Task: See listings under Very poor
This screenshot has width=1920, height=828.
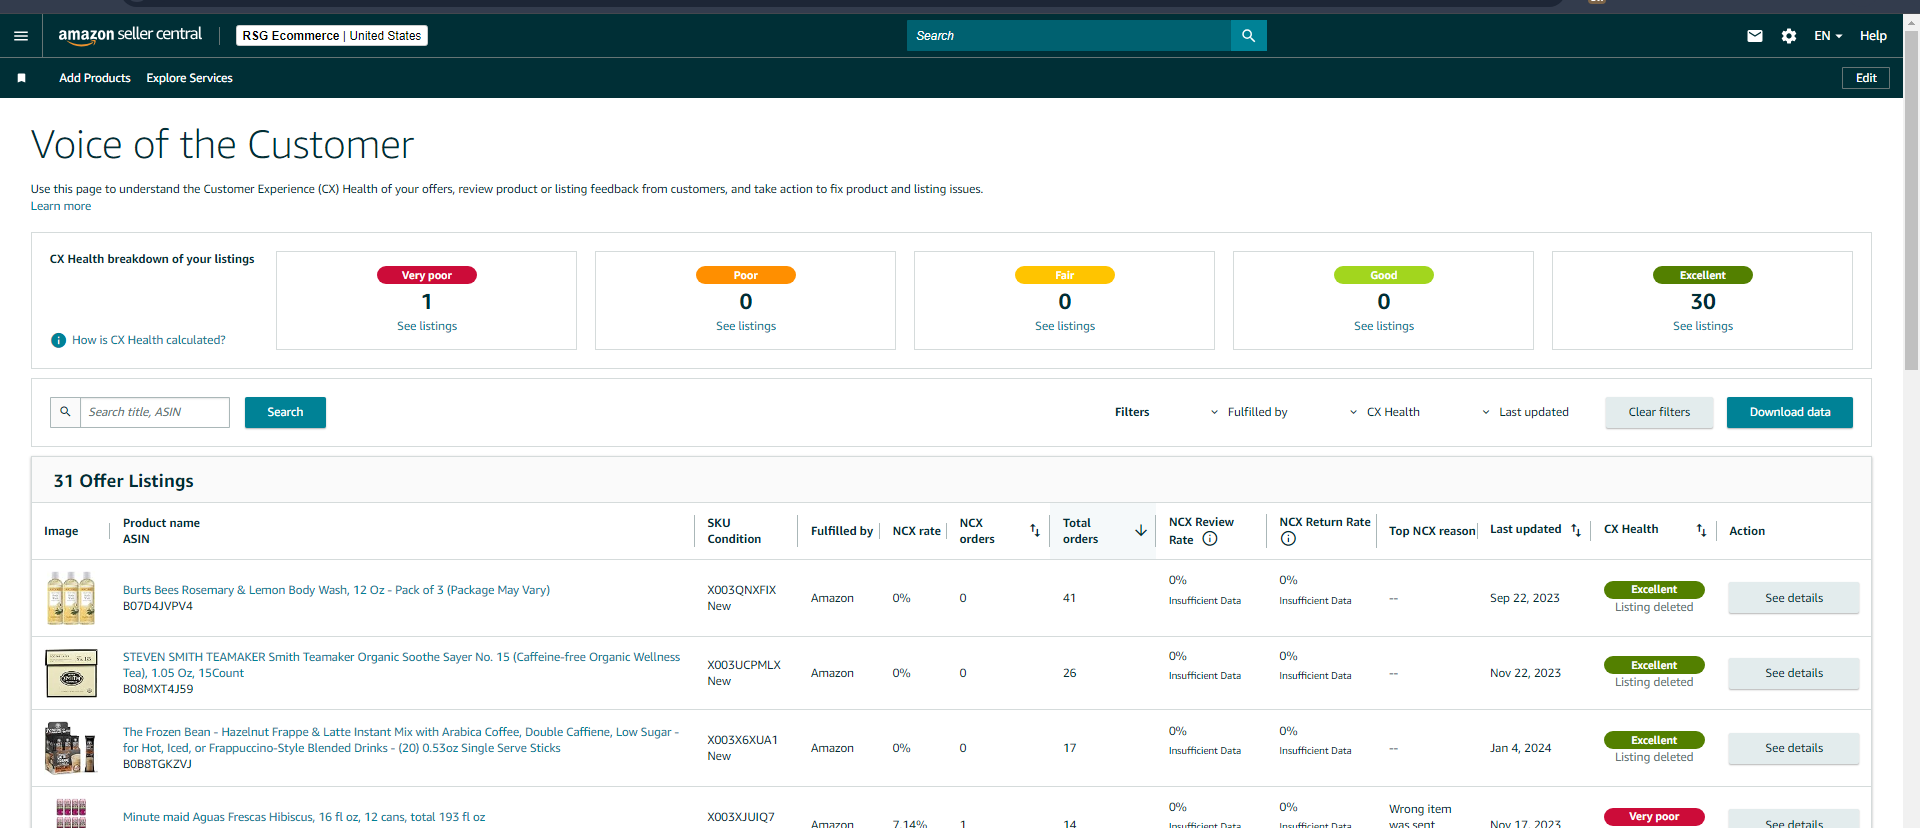Action: coord(427,326)
